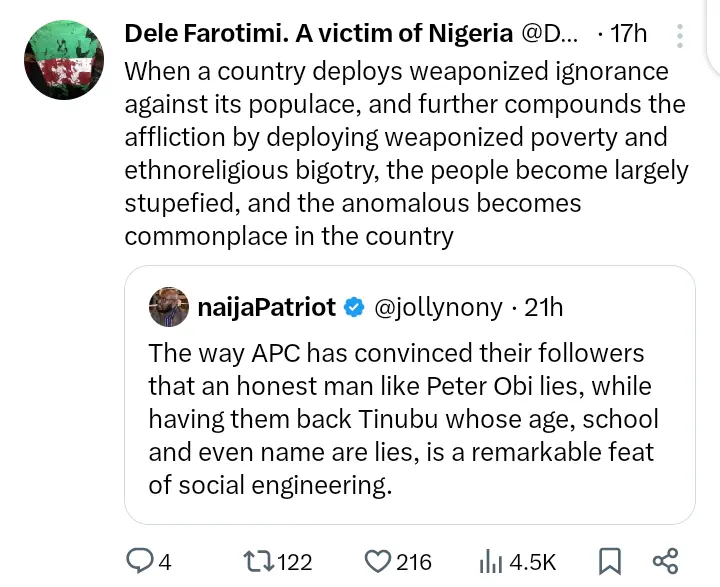Open the view analytics bar chart icon
Screen dimensions: 720x587
coord(490,561)
